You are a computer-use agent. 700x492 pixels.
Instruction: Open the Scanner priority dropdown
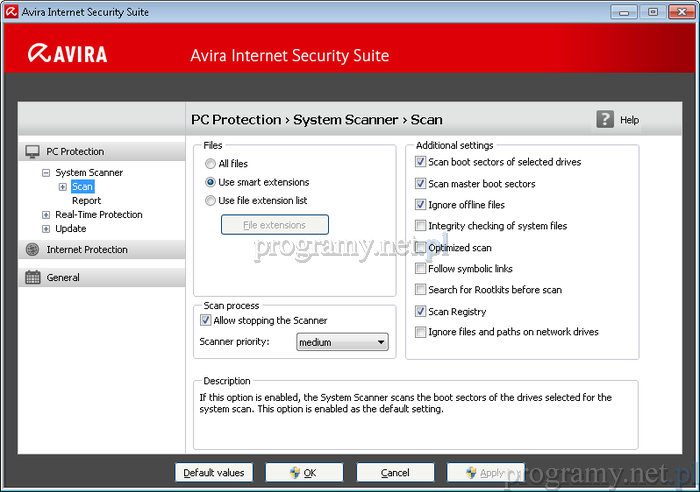pyautogui.click(x=342, y=342)
